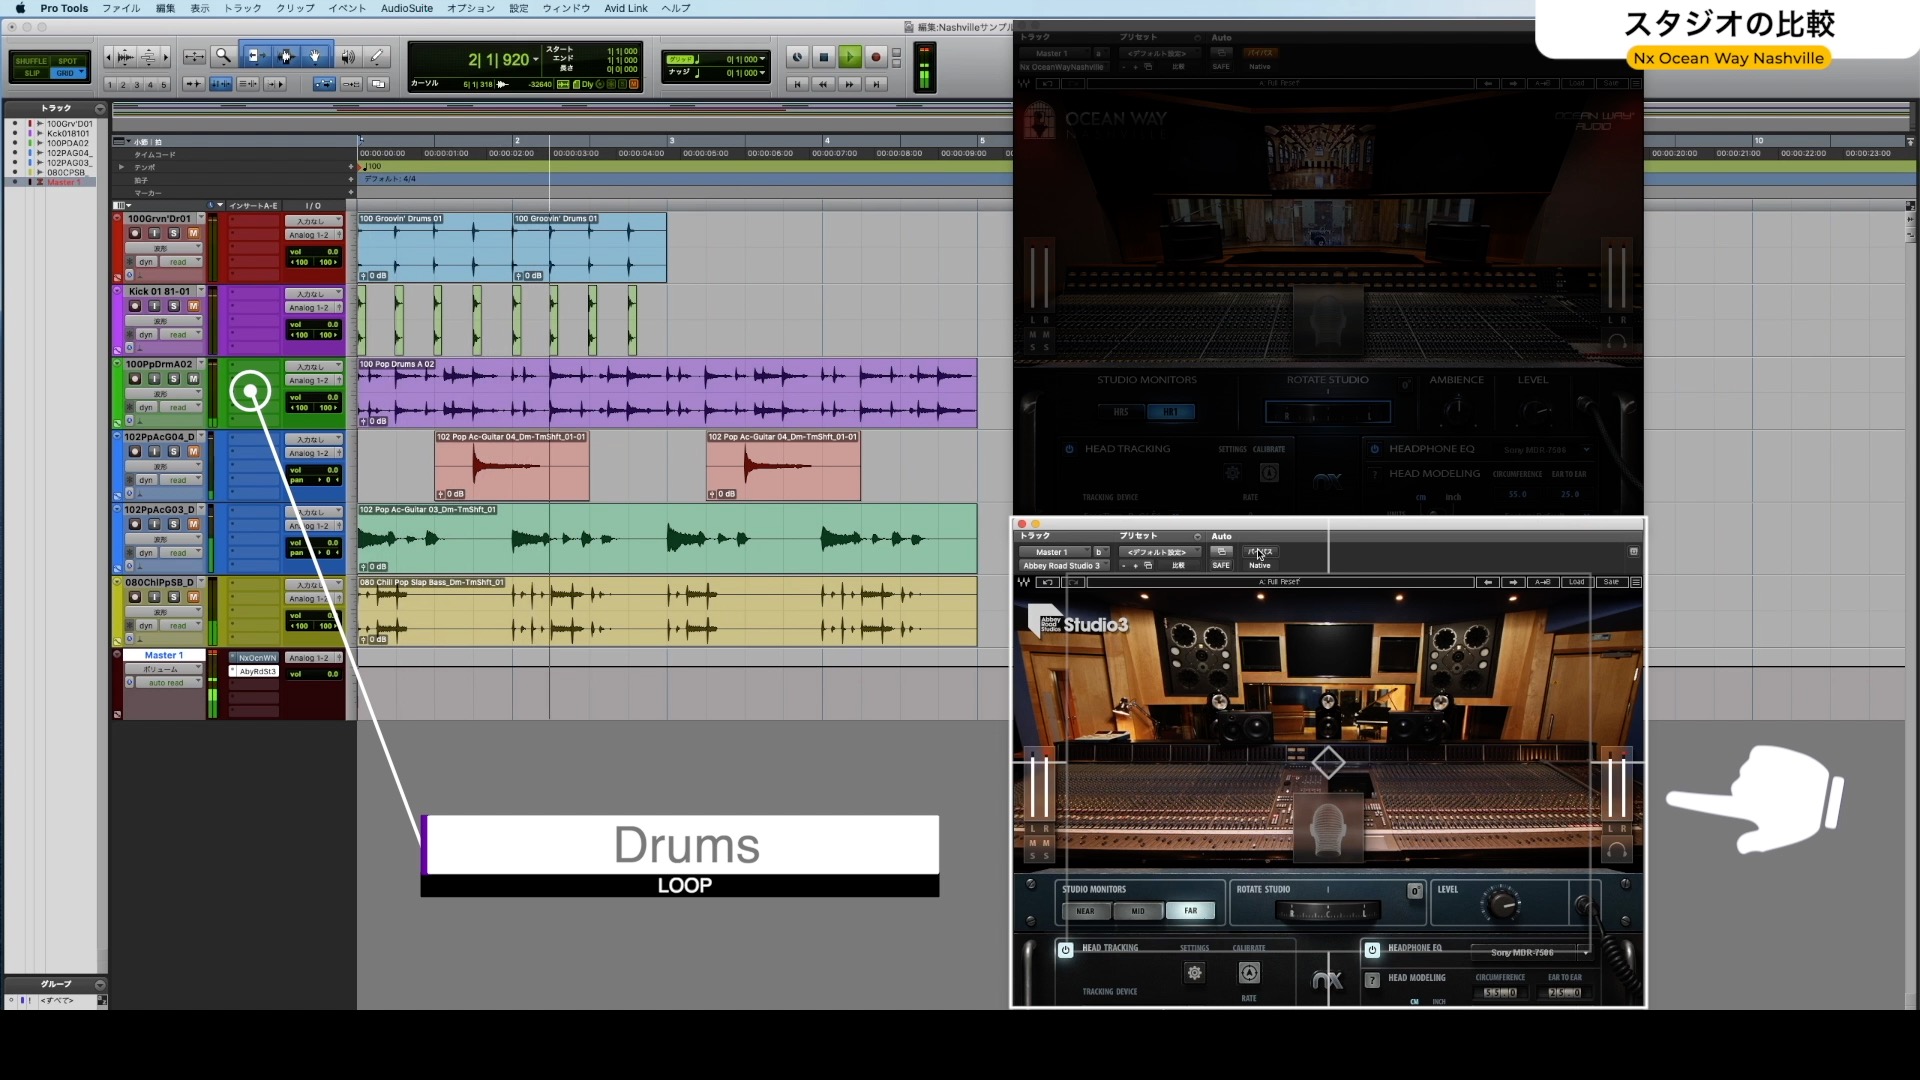Screen dimensions: 1920x1080
Task: Mute the 100Grvn'Dr01 track
Action: 193,233
